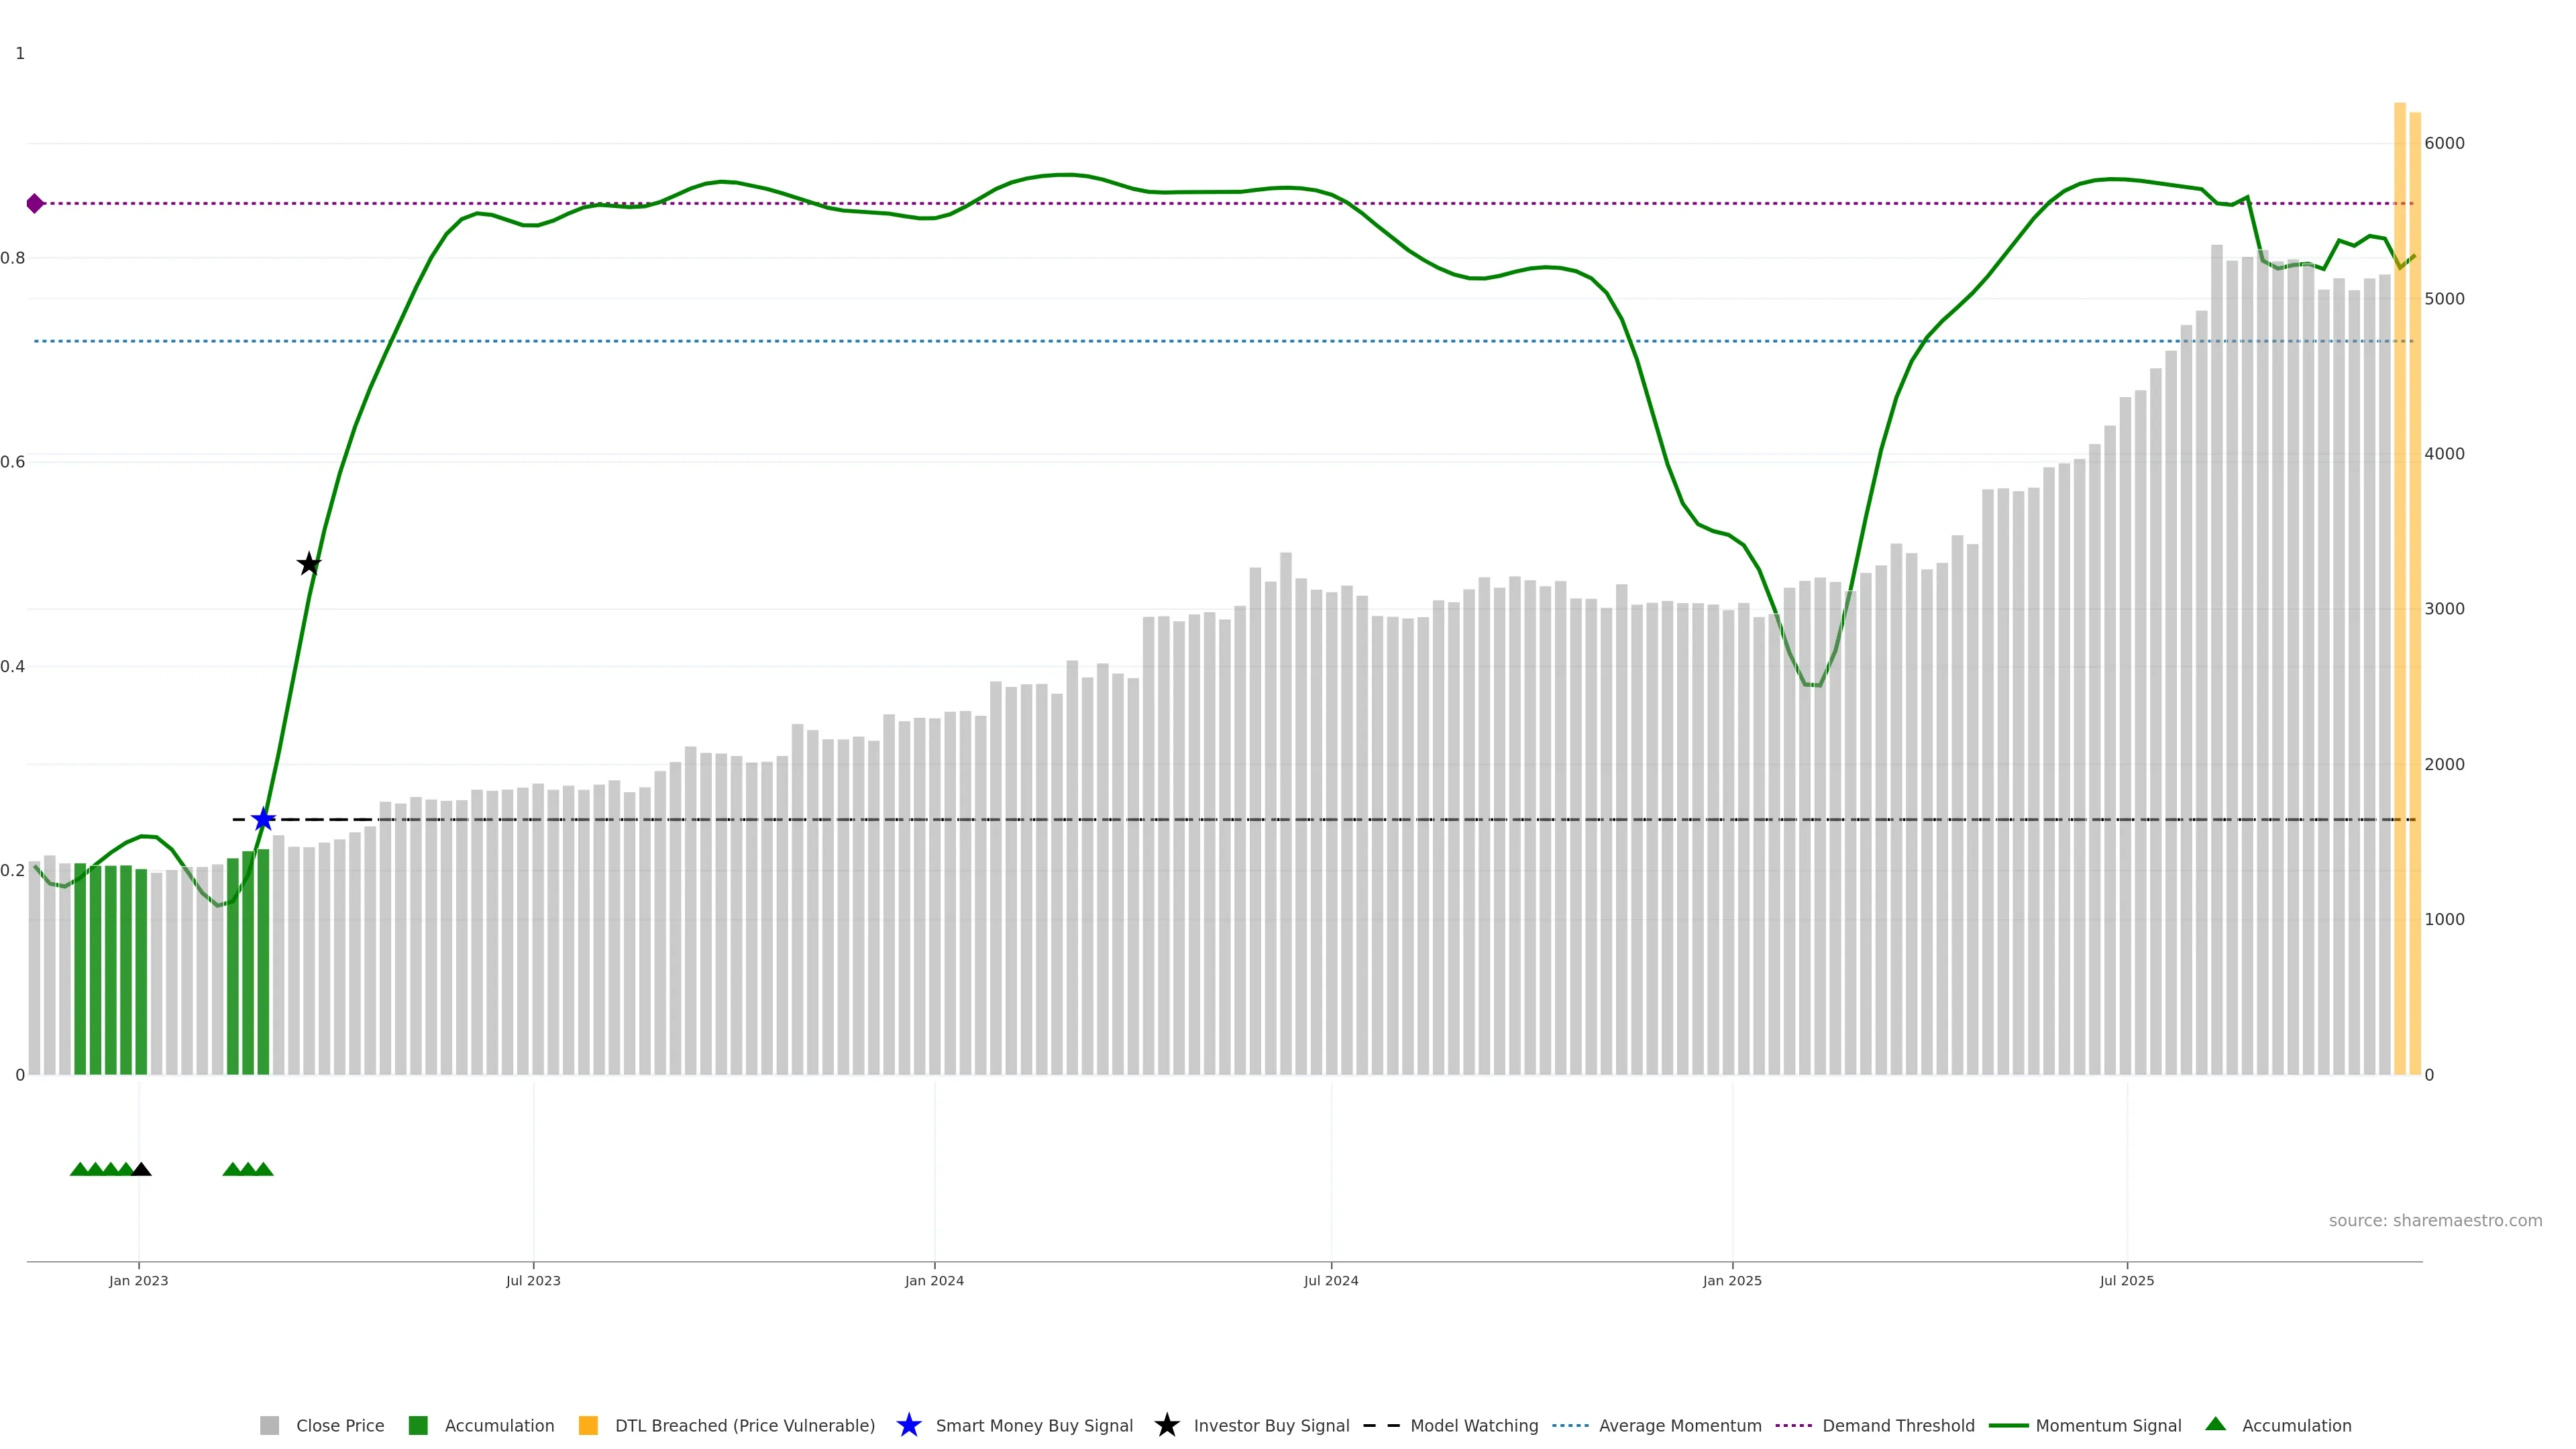
Task: Click the orange DTL Breached swatch in legend
Action: coord(588,1425)
